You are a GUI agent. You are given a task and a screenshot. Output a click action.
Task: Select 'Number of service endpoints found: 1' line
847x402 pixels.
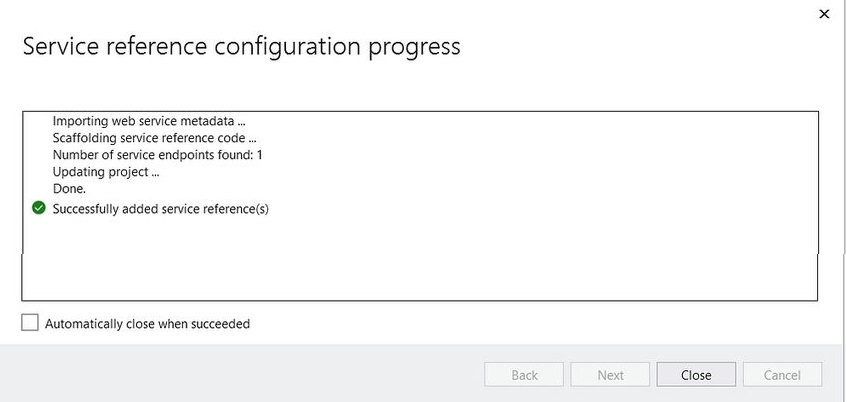click(158, 155)
